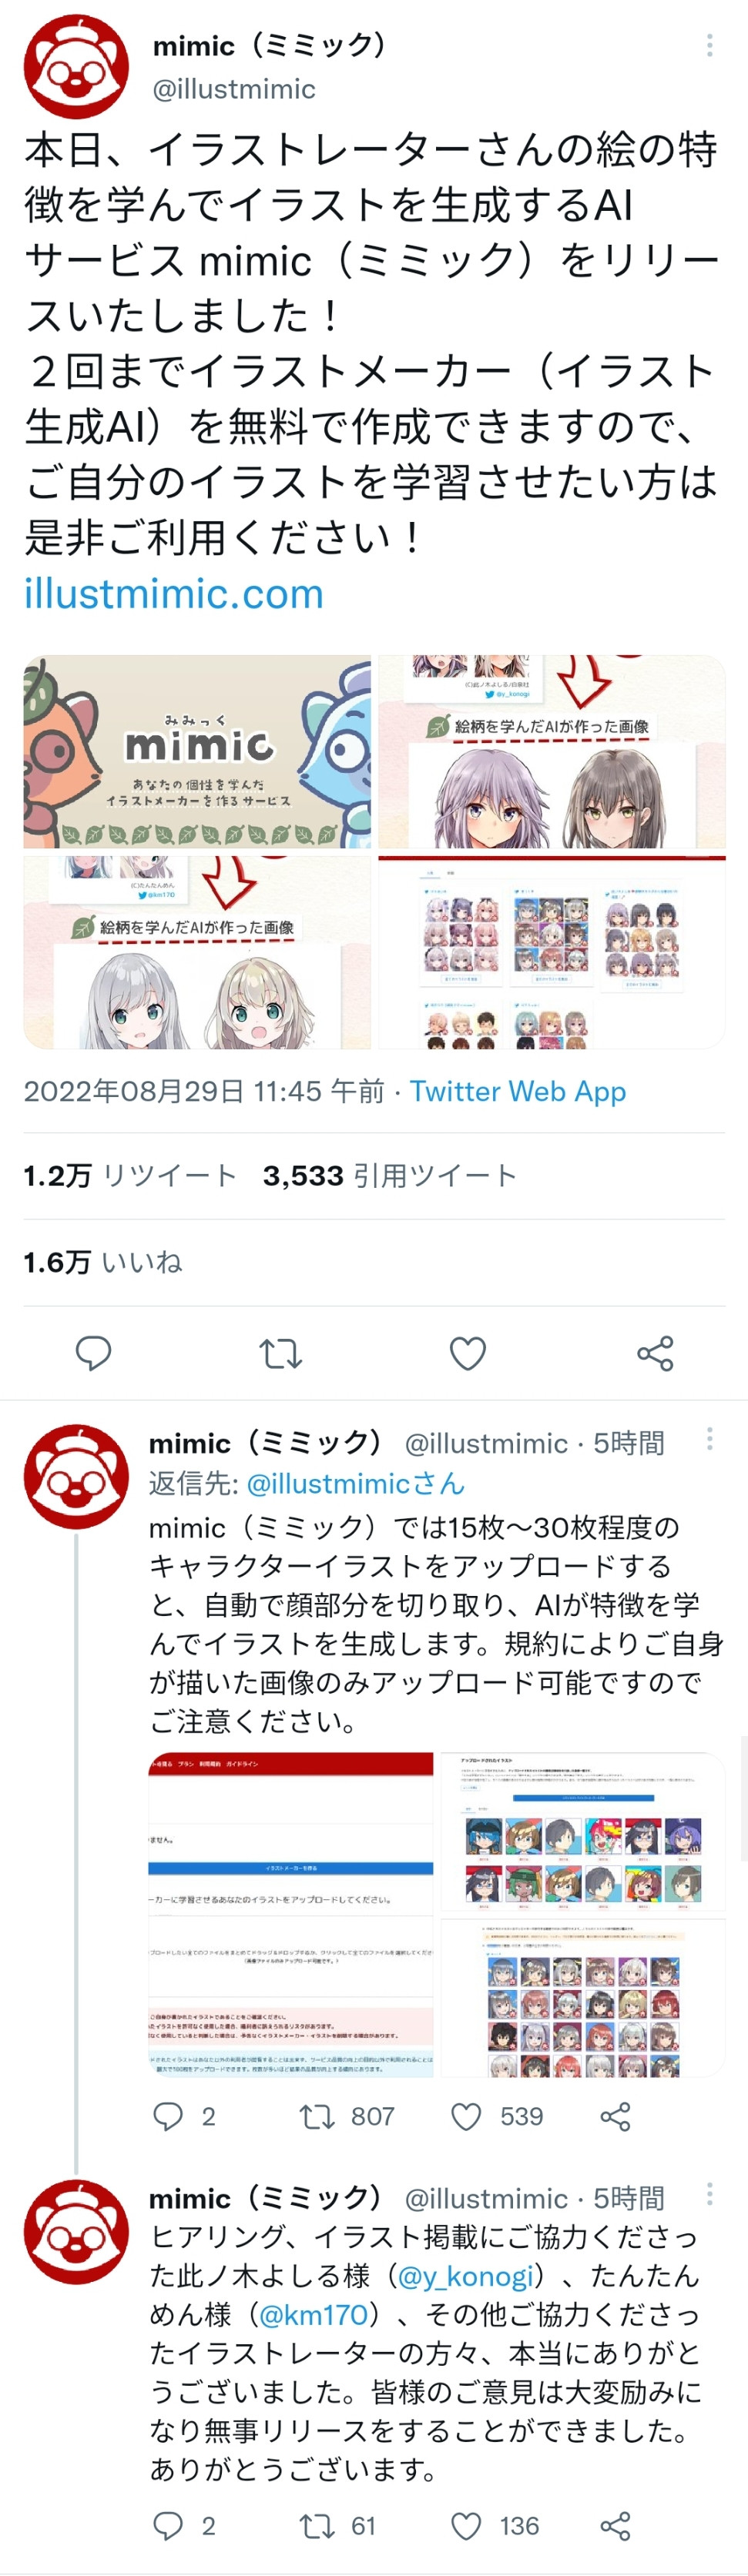The image size is (748, 2576).
Task: Open the Twitter Web App source link
Action: 517,1091
